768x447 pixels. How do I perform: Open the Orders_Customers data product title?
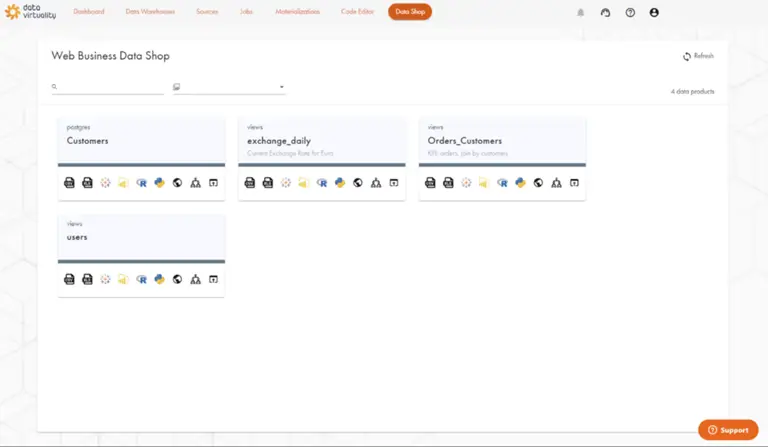(x=464, y=141)
